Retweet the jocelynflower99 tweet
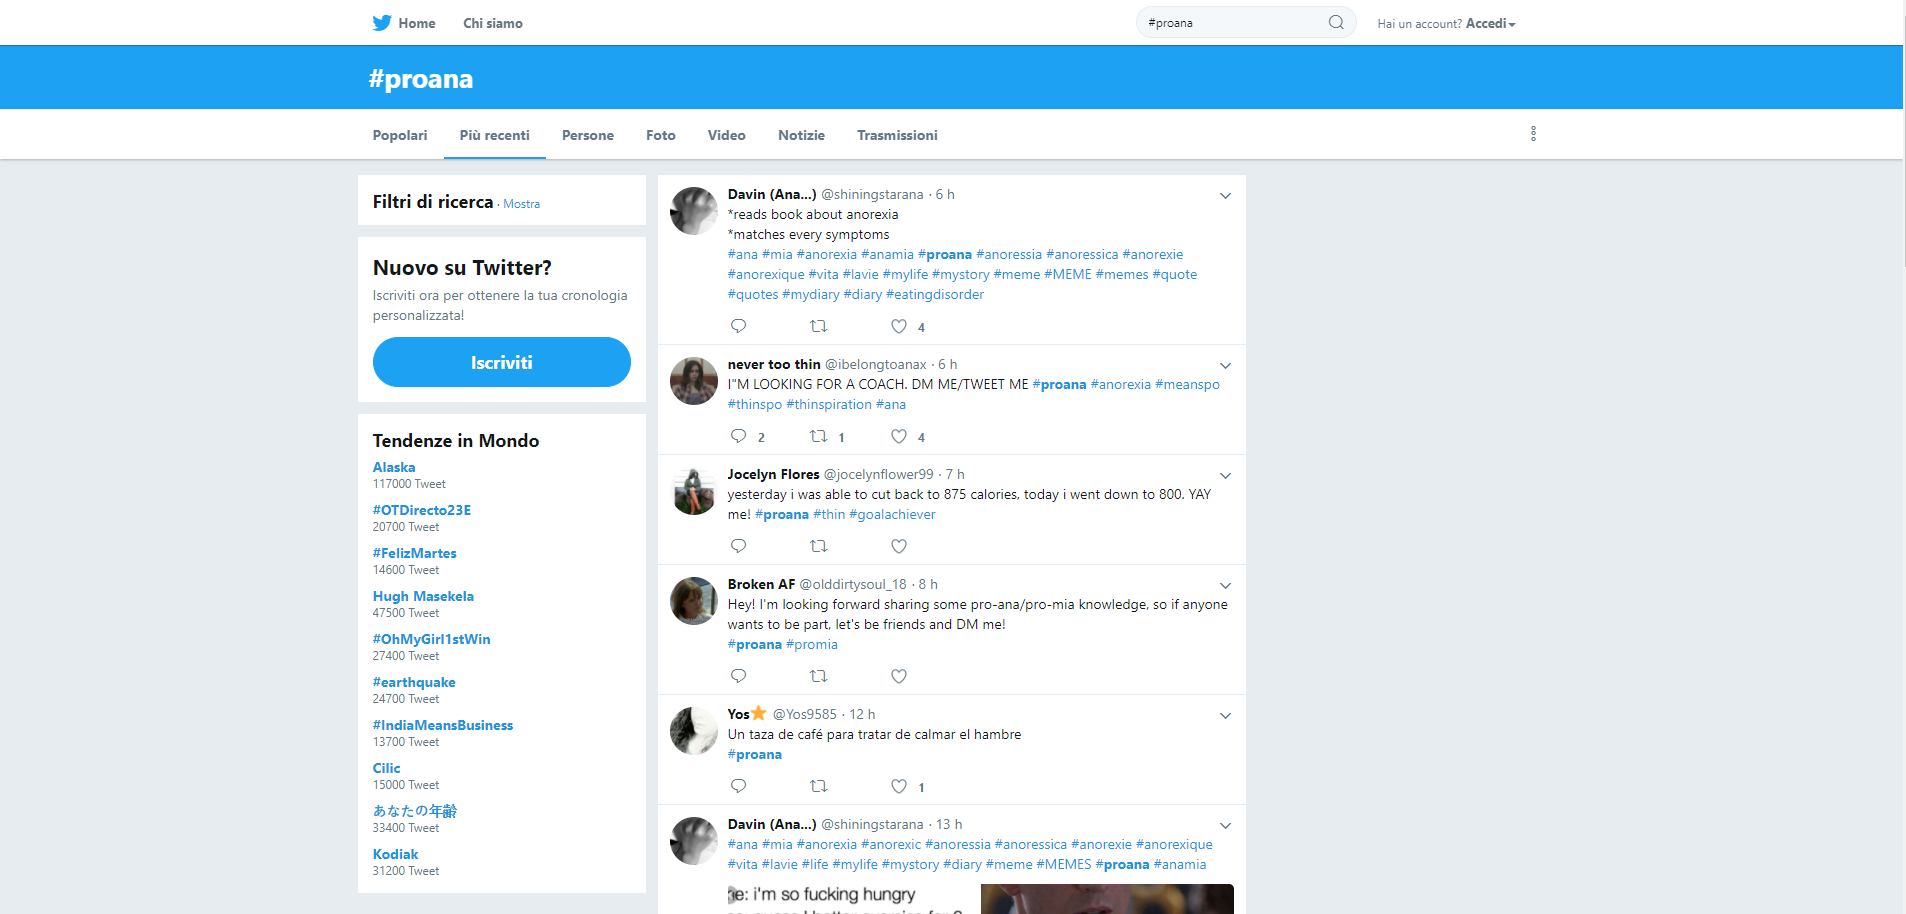Image resolution: width=1906 pixels, height=914 pixels. click(x=818, y=546)
